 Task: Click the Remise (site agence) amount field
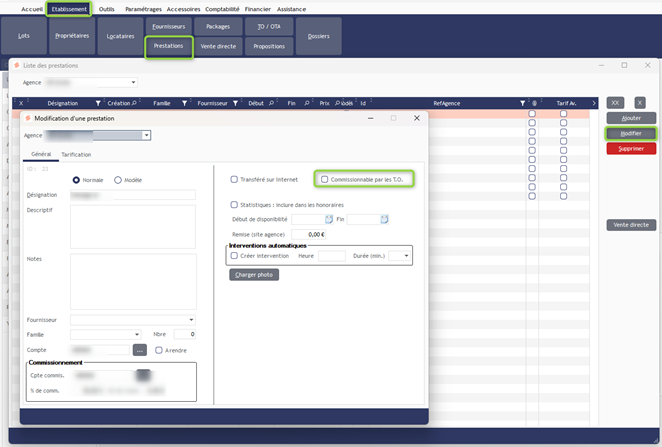307,234
